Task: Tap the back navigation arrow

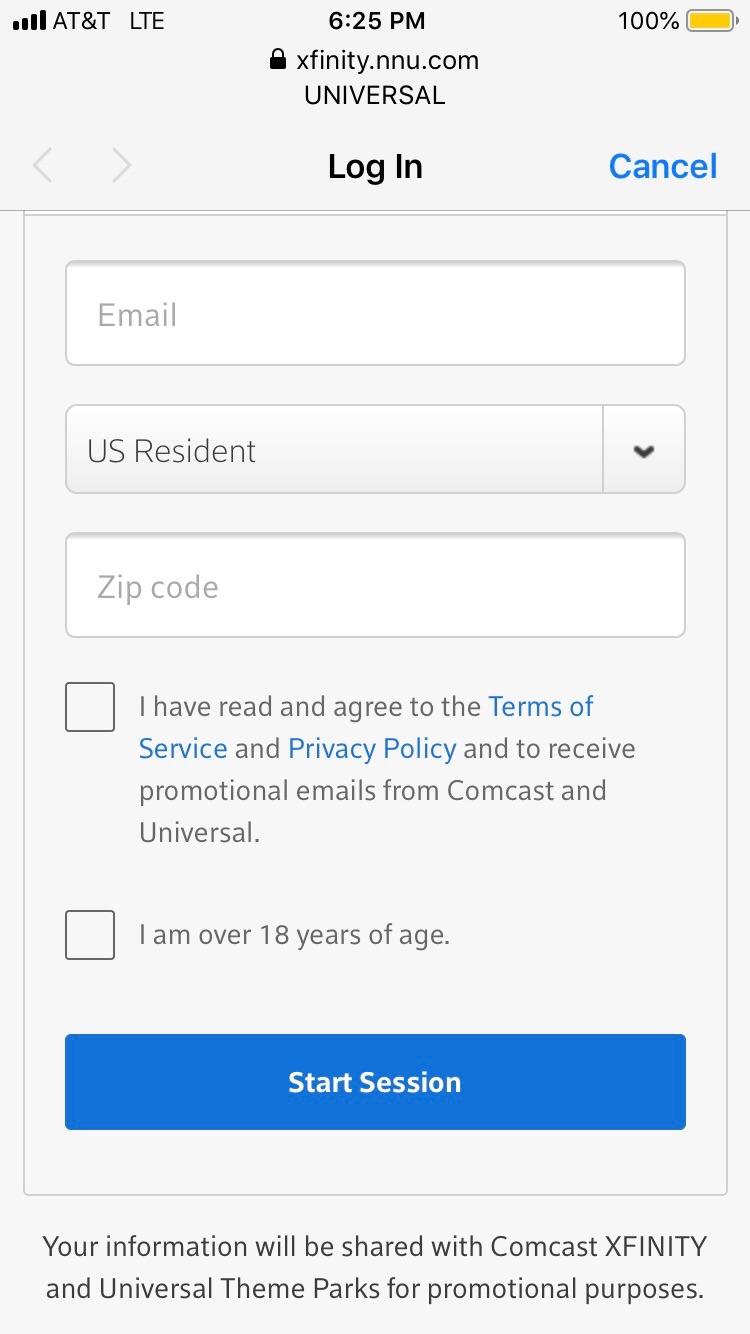Action: [x=42, y=165]
